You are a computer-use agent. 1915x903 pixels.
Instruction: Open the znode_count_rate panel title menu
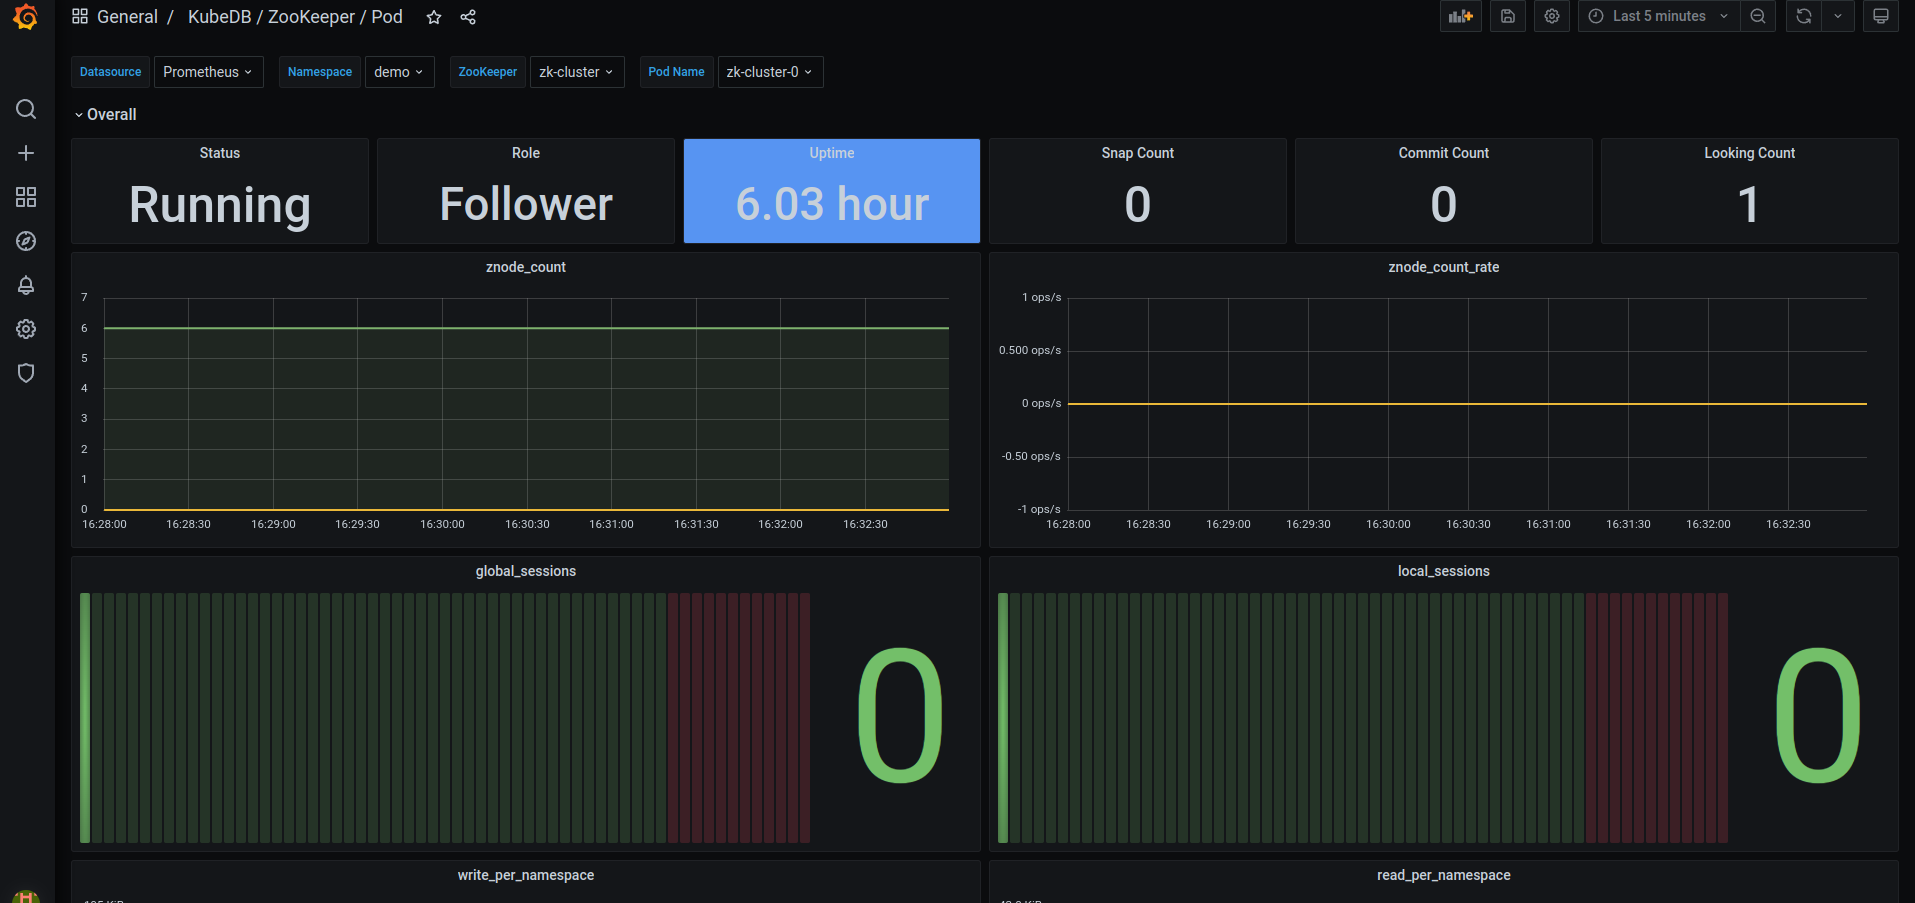(1444, 267)
